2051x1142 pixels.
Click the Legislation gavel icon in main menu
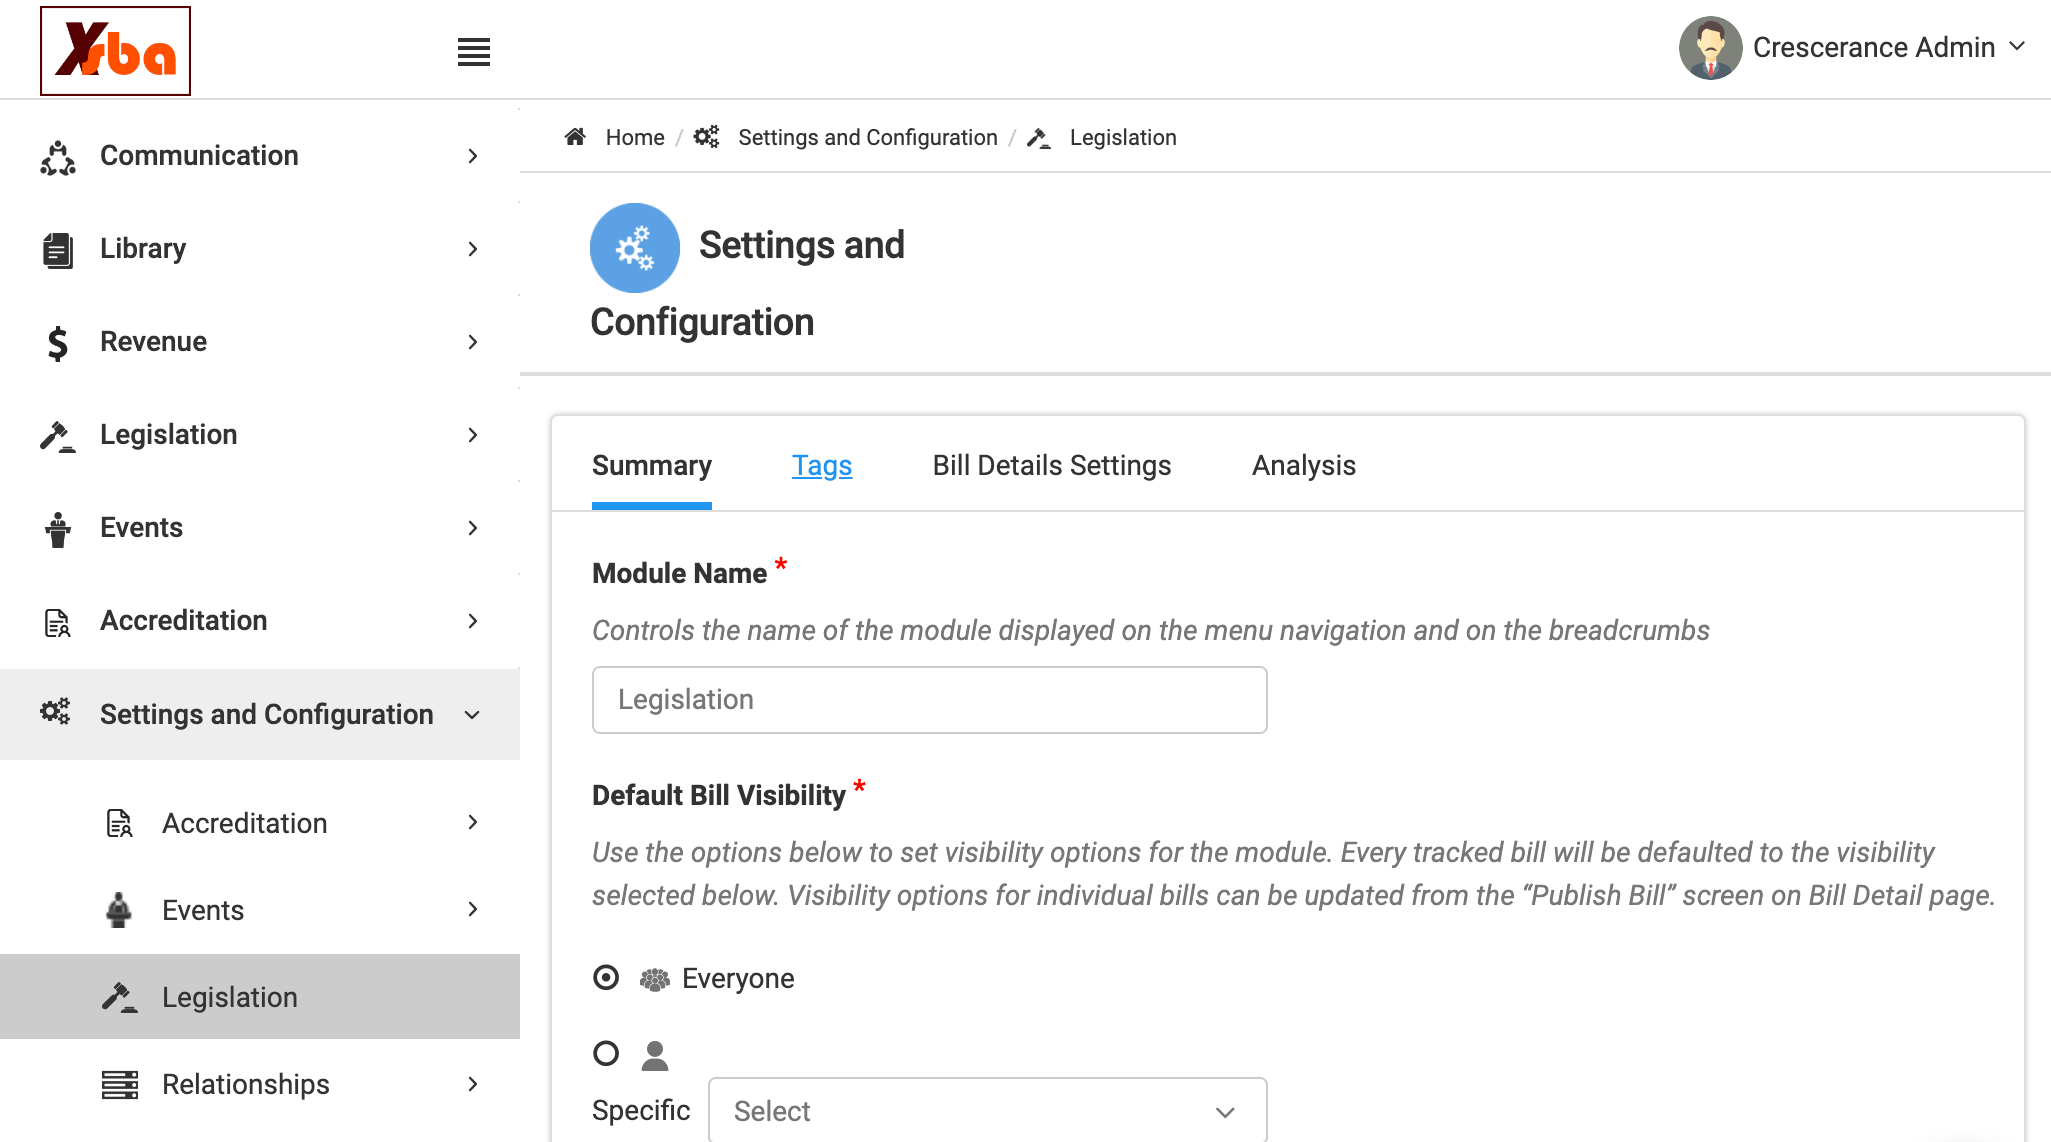click(x=58, y=436)
